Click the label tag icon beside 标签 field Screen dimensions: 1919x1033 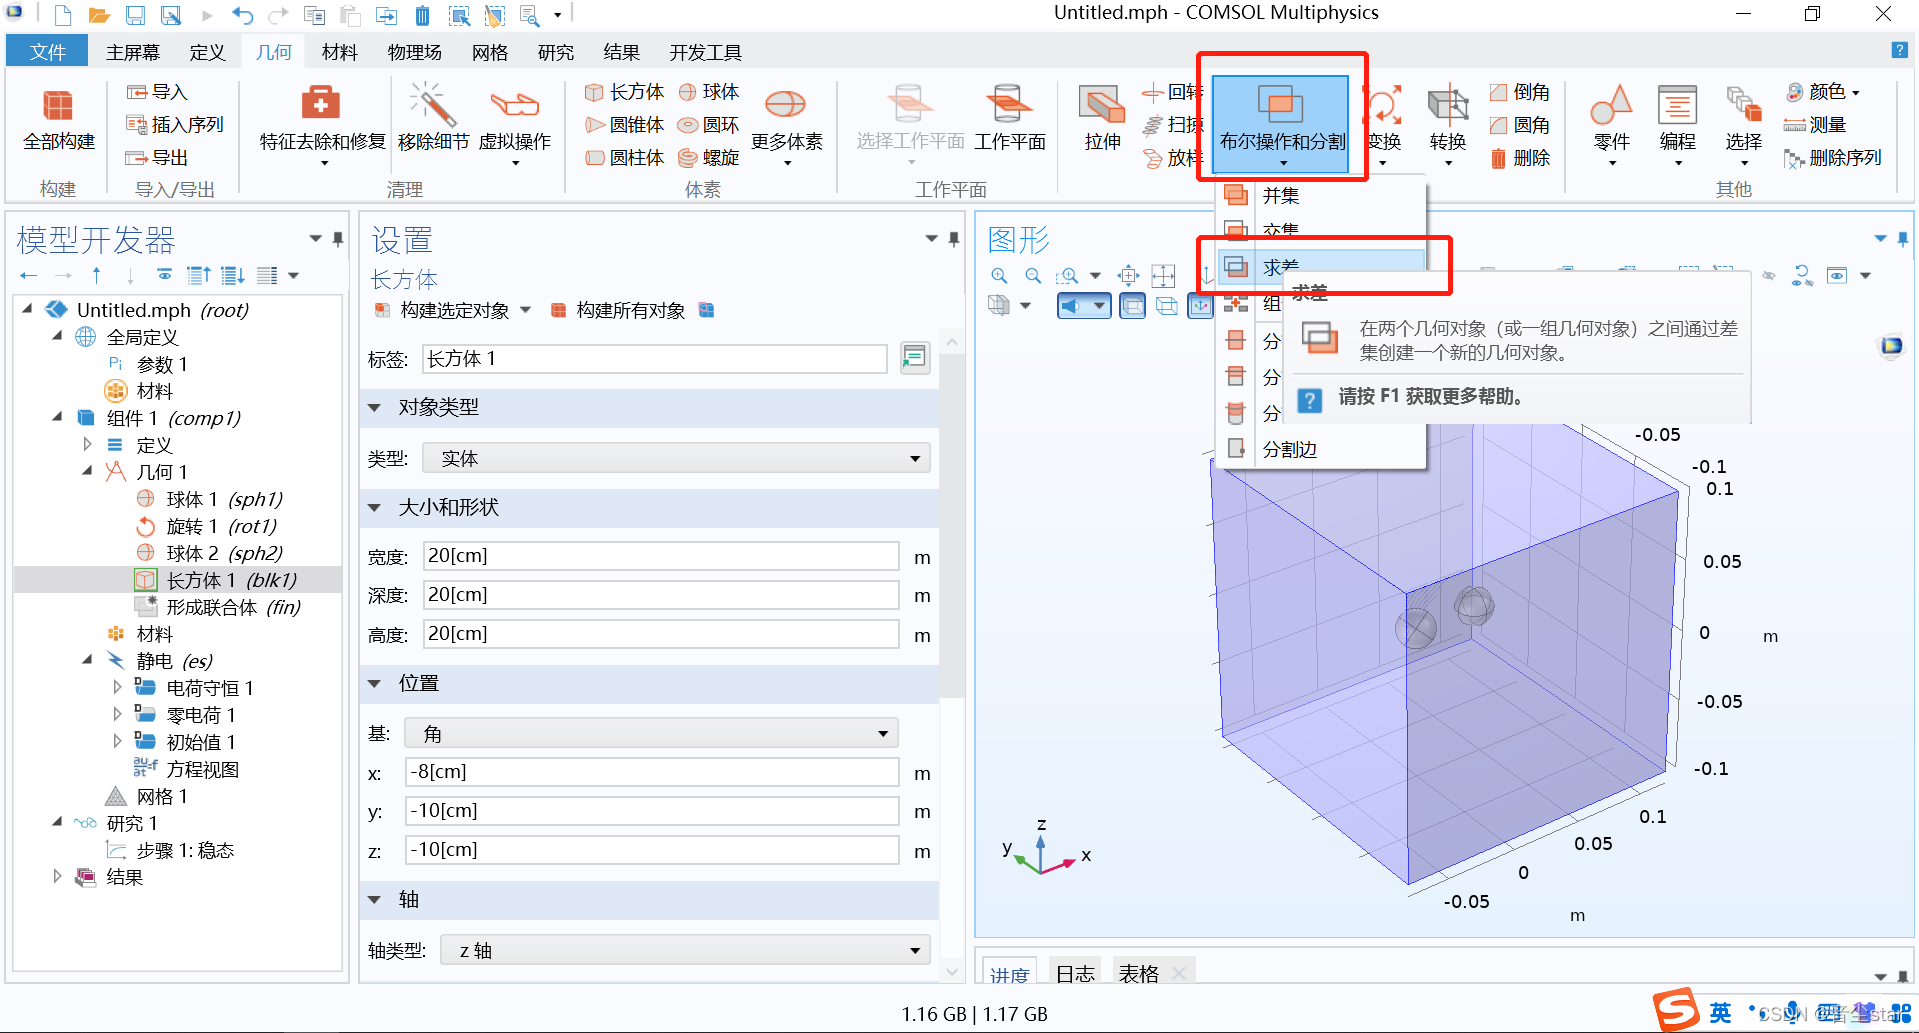coord(914,358)
